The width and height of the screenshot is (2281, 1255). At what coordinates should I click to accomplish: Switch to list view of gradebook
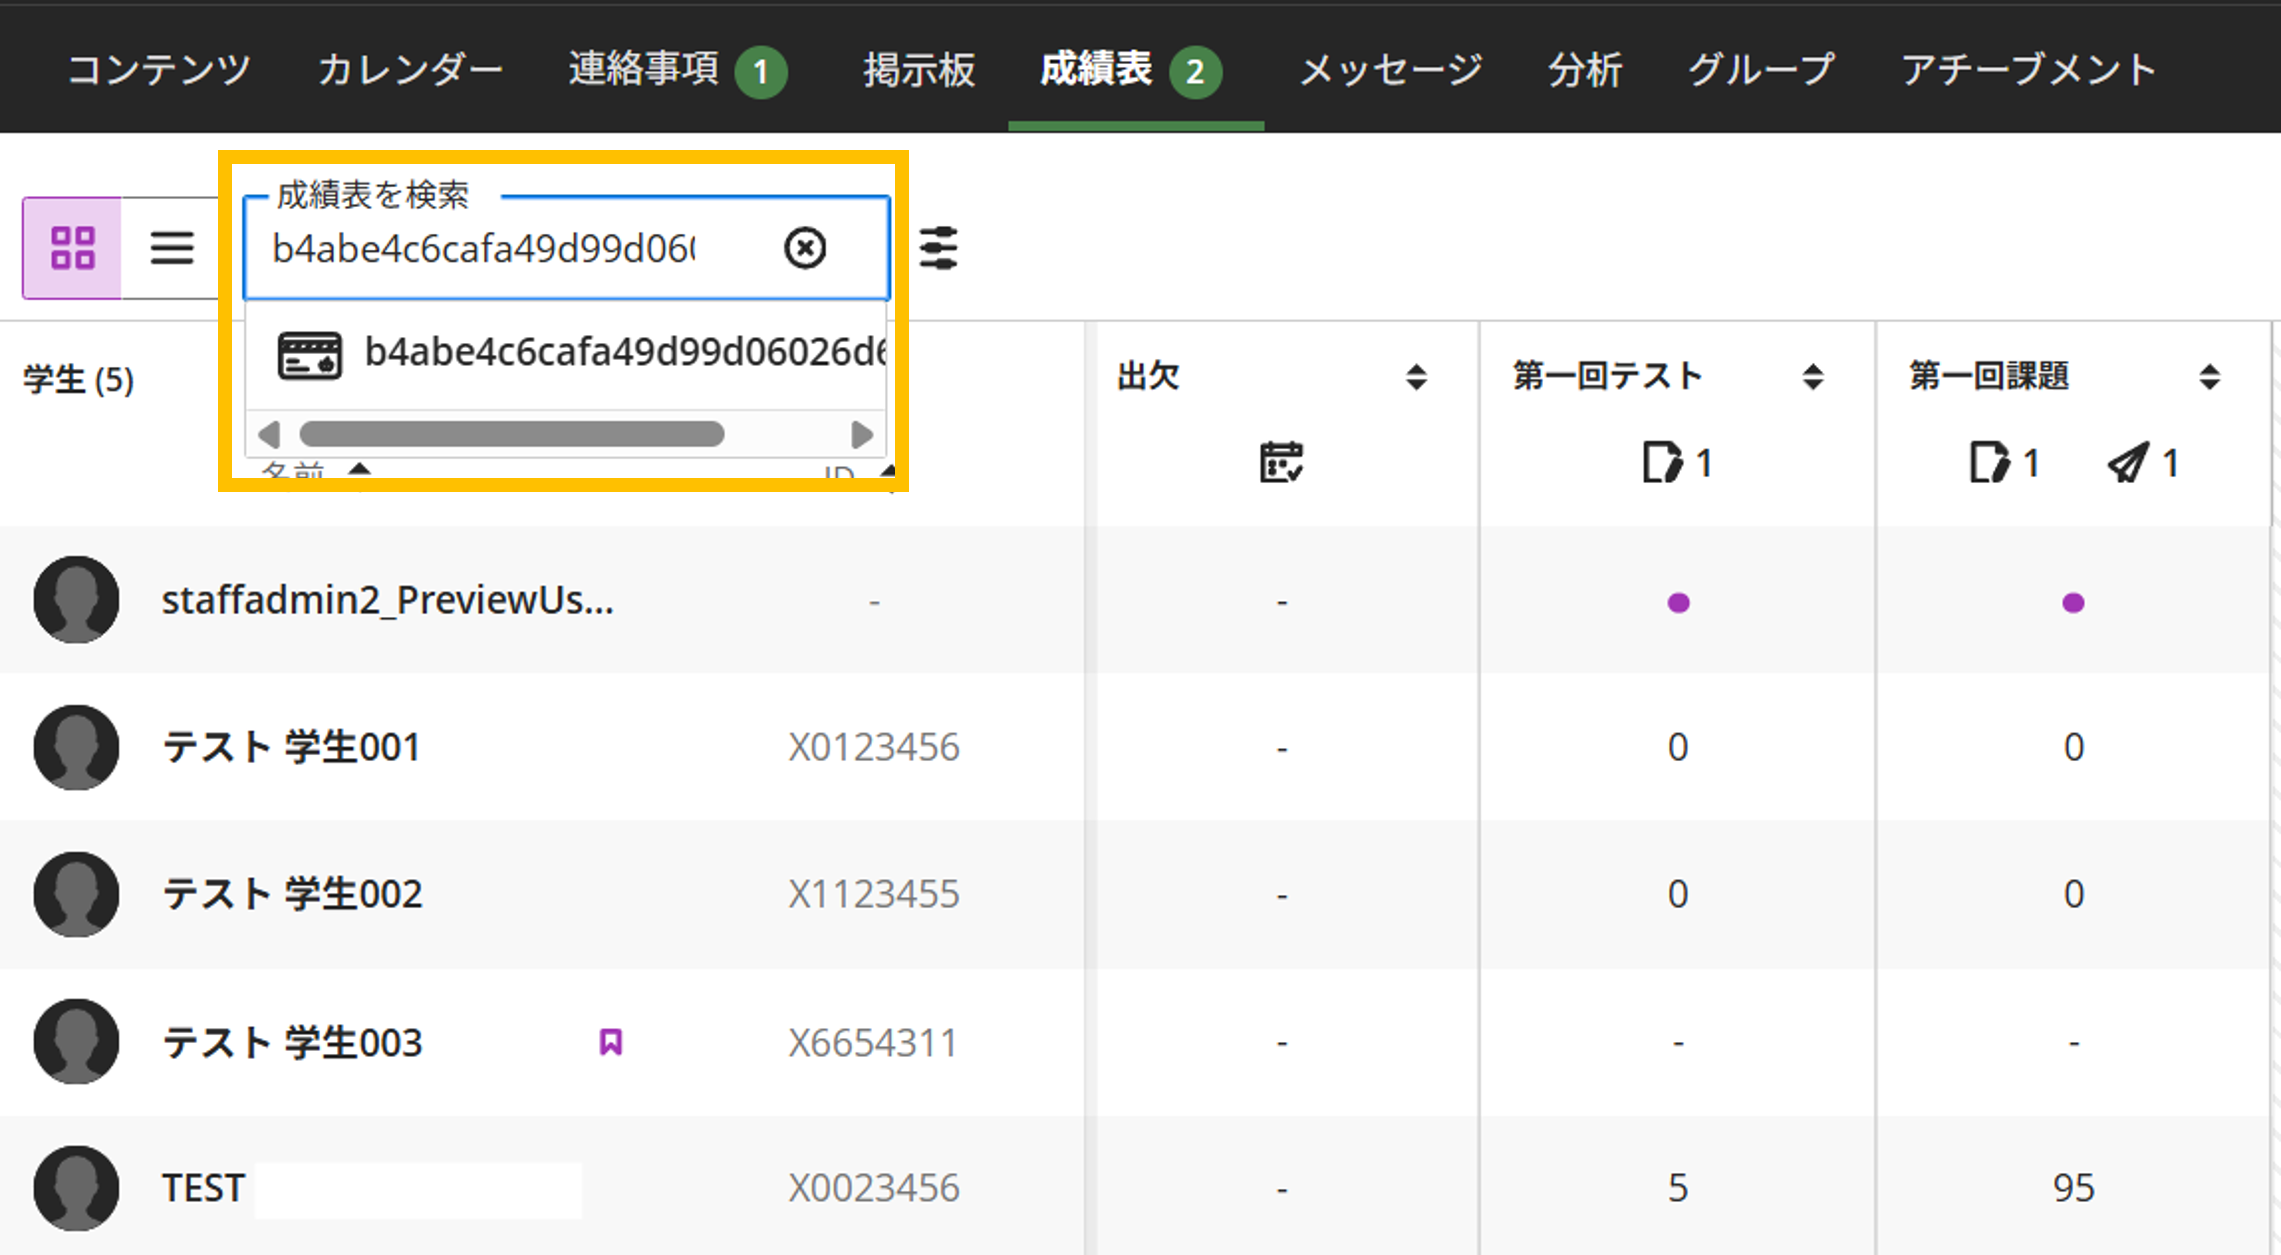pyautogui.click(x=172, y=247)
